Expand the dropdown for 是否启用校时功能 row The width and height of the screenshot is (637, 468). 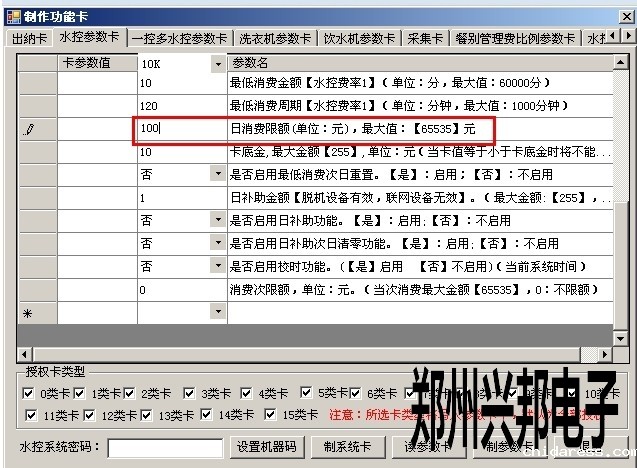218,267
